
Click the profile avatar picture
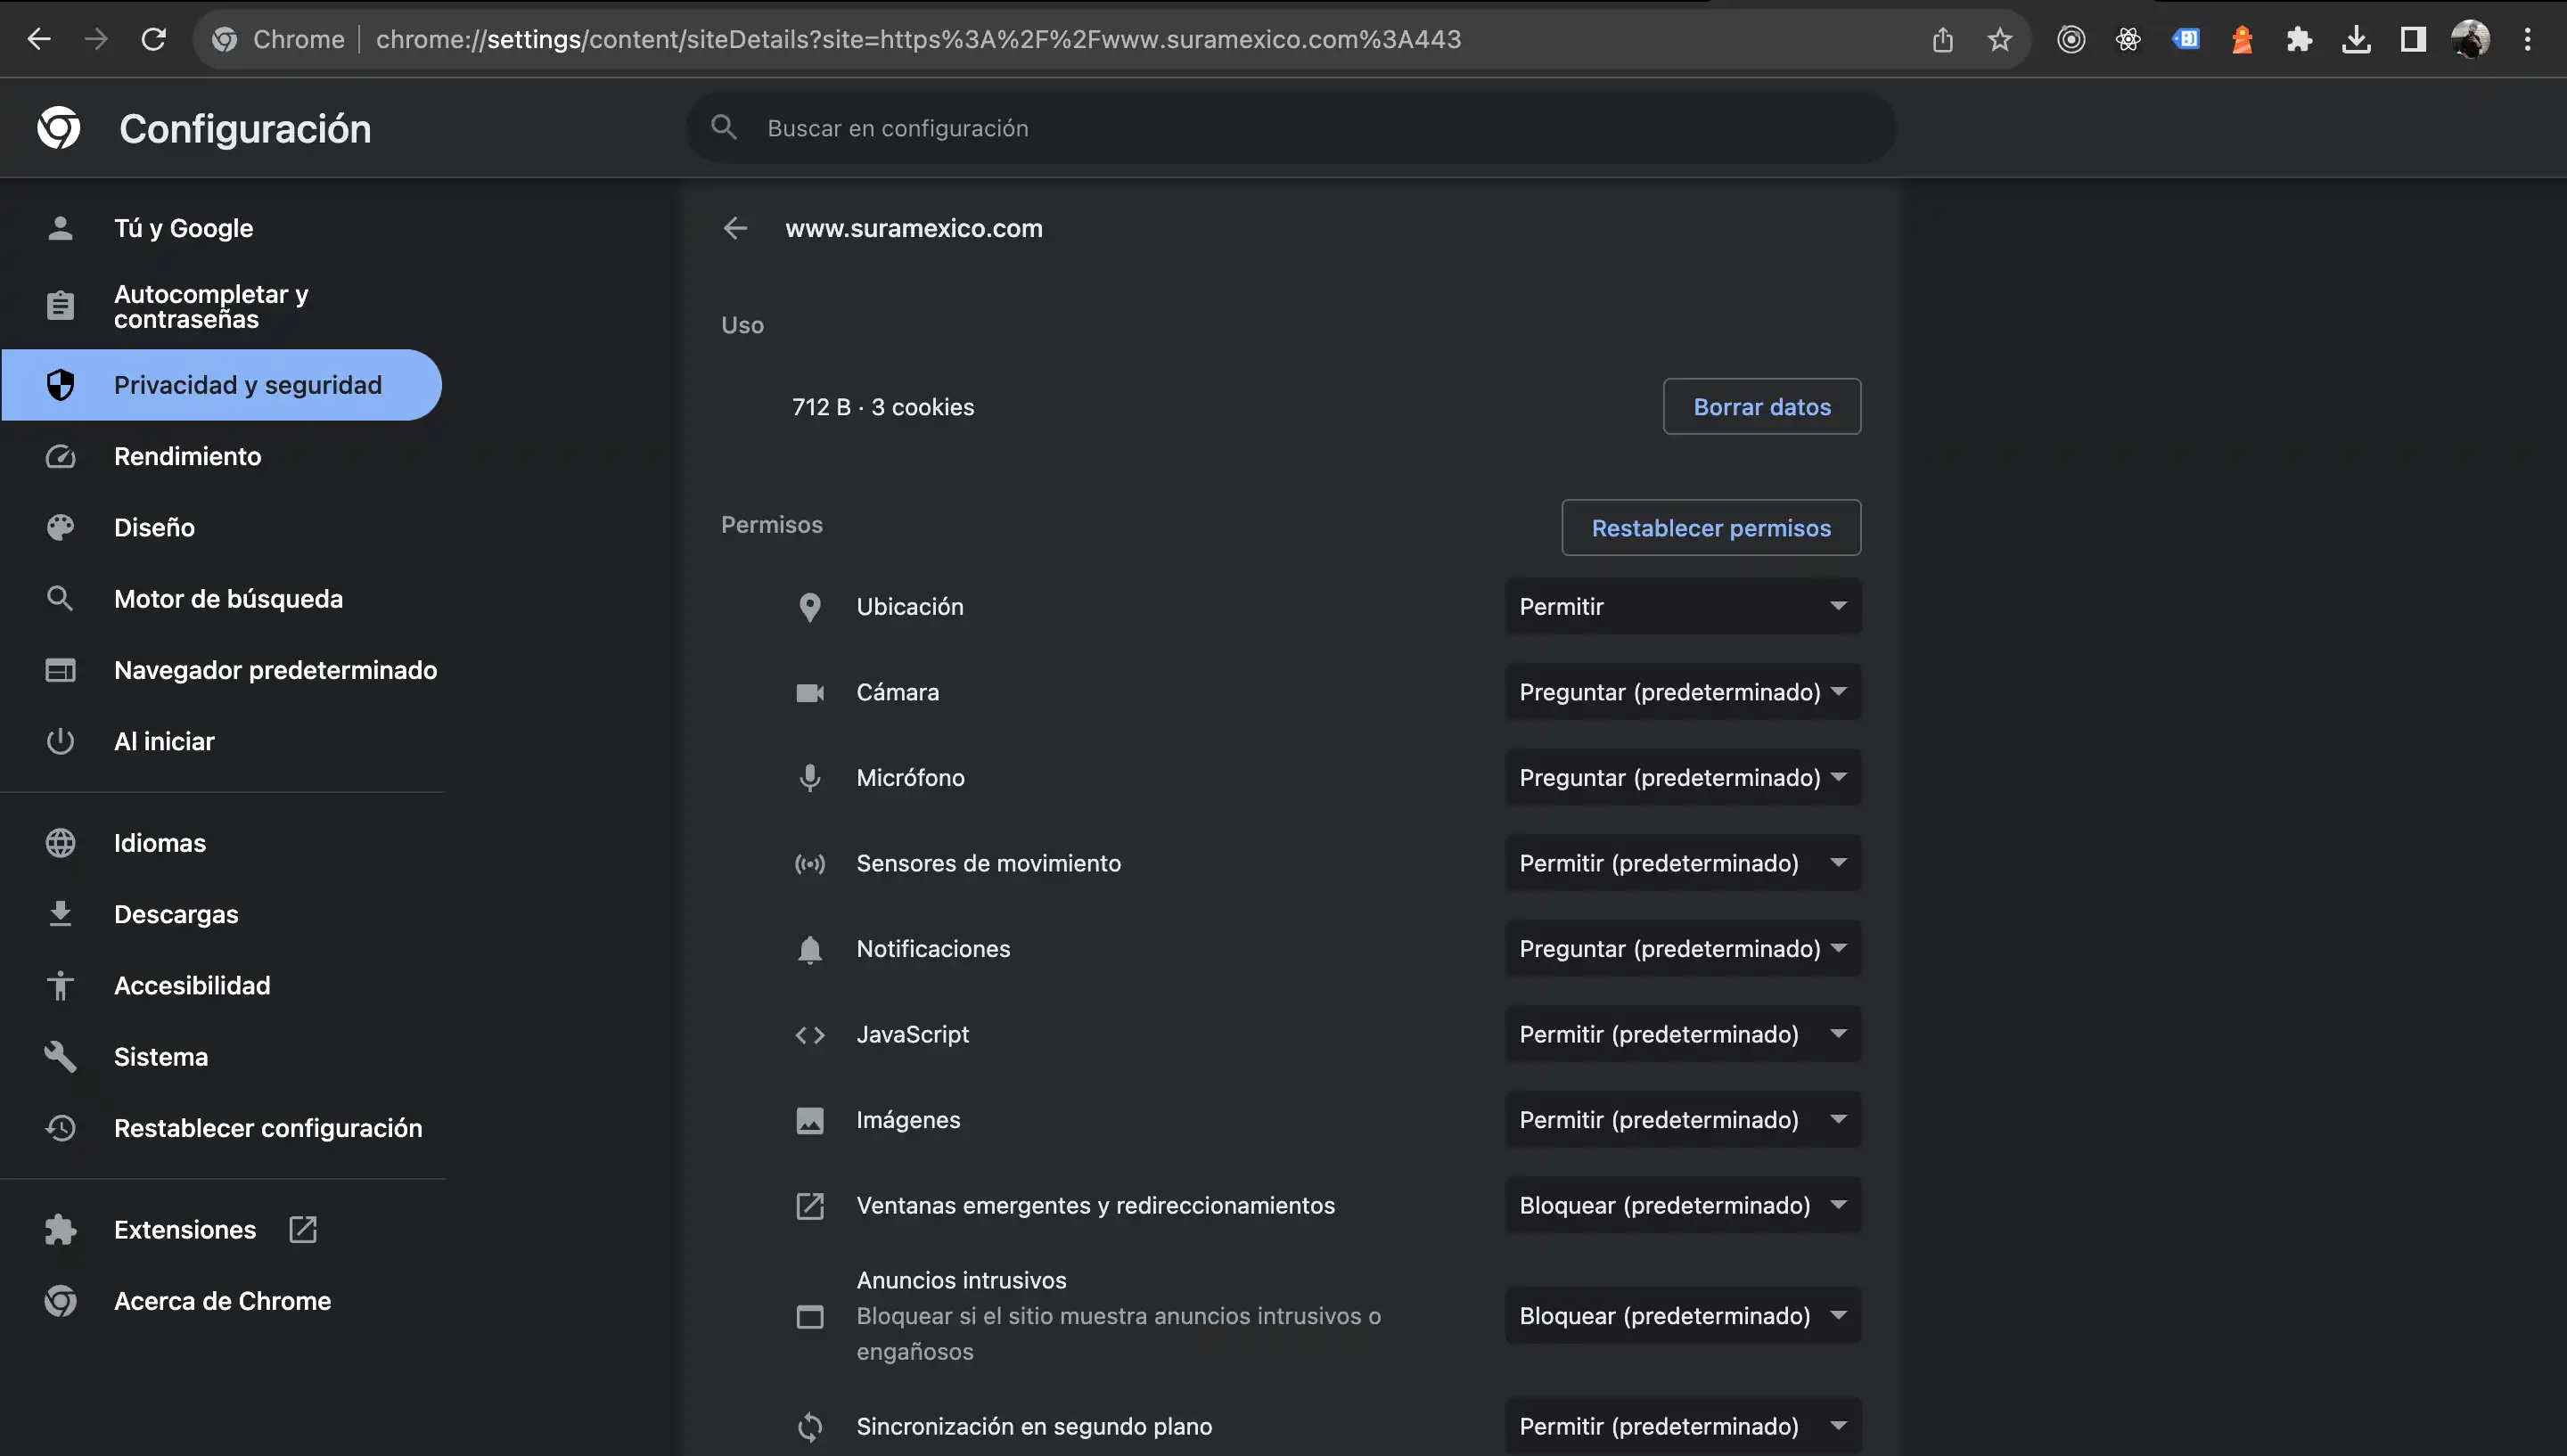[x=2470, y=39]
